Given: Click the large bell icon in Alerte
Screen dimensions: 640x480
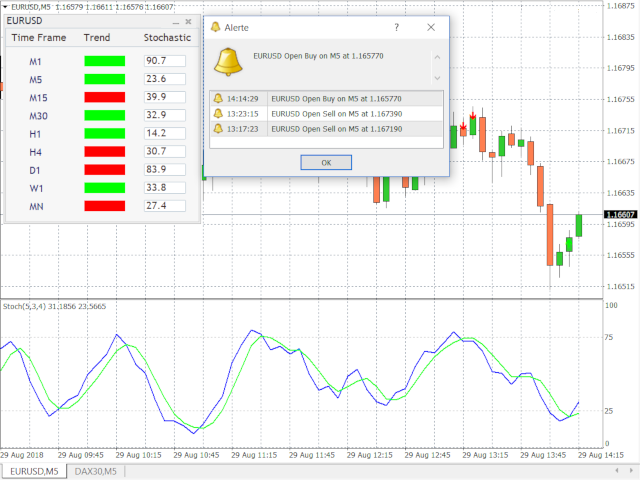Looking at the screenshot, I should 228,62.
